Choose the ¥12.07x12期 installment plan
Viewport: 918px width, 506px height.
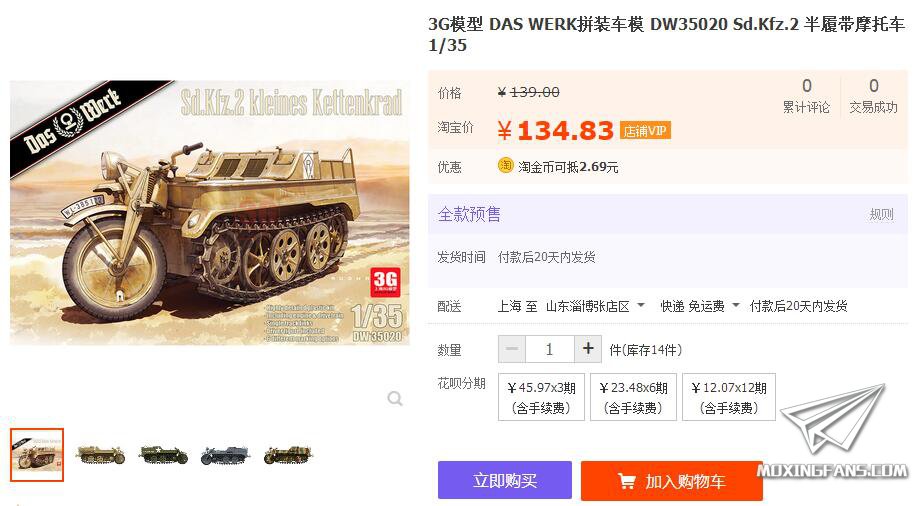pos(729,397)
